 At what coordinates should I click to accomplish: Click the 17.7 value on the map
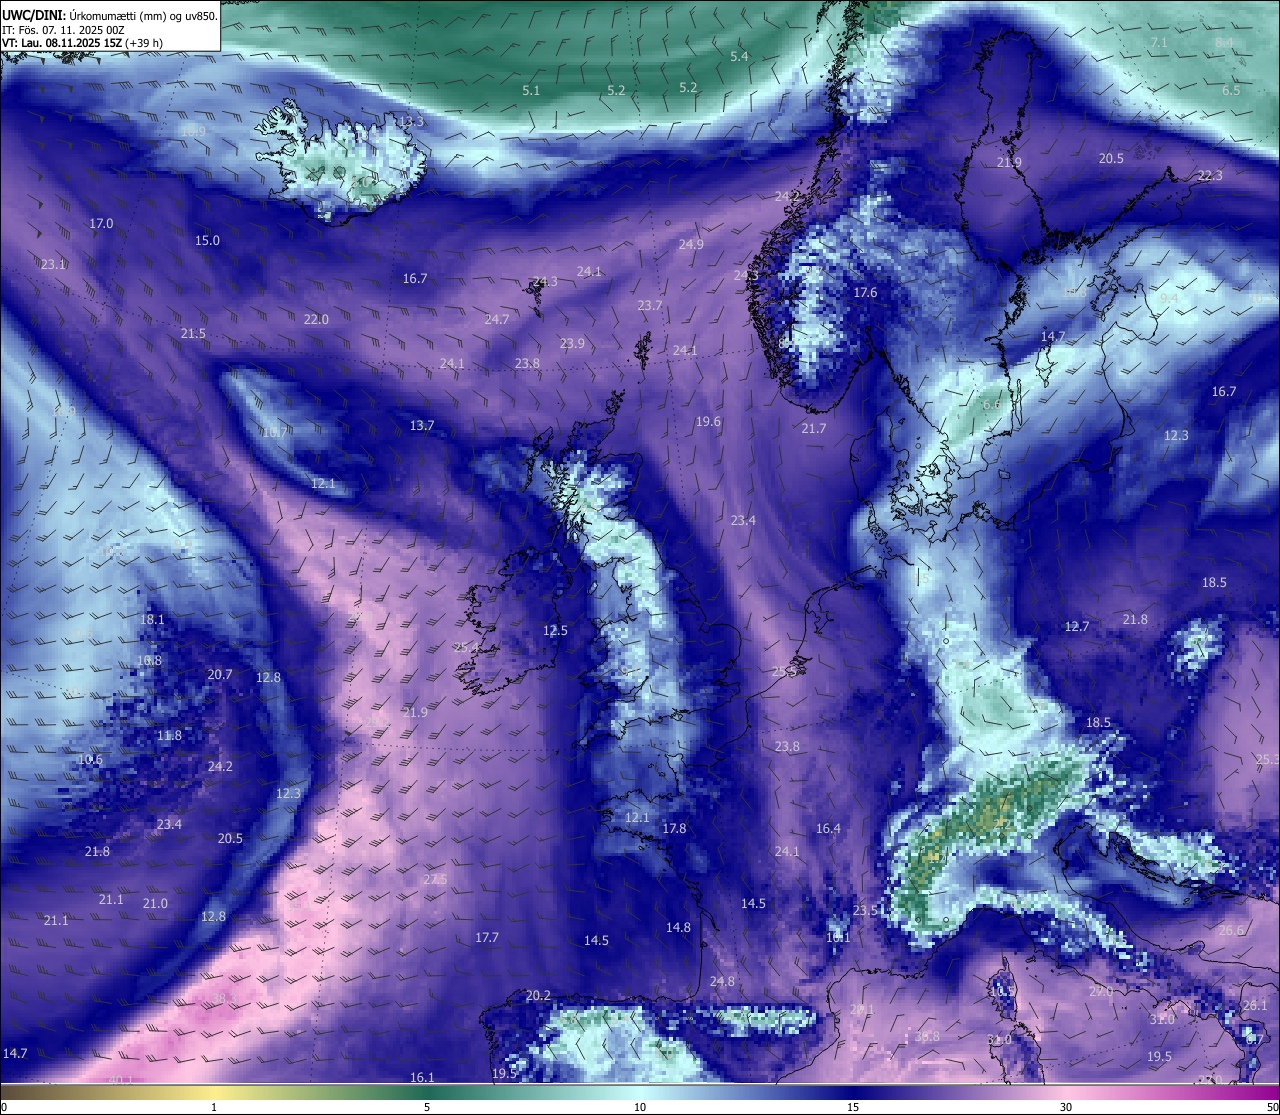(x=487, y=938)
